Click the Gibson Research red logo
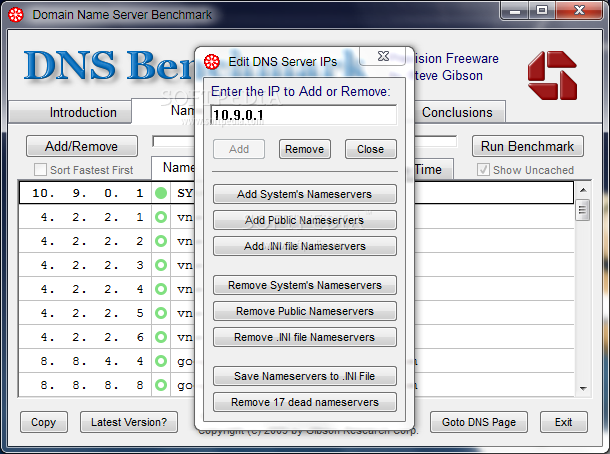This screenshot has width=610, height=454. (552, 75)
